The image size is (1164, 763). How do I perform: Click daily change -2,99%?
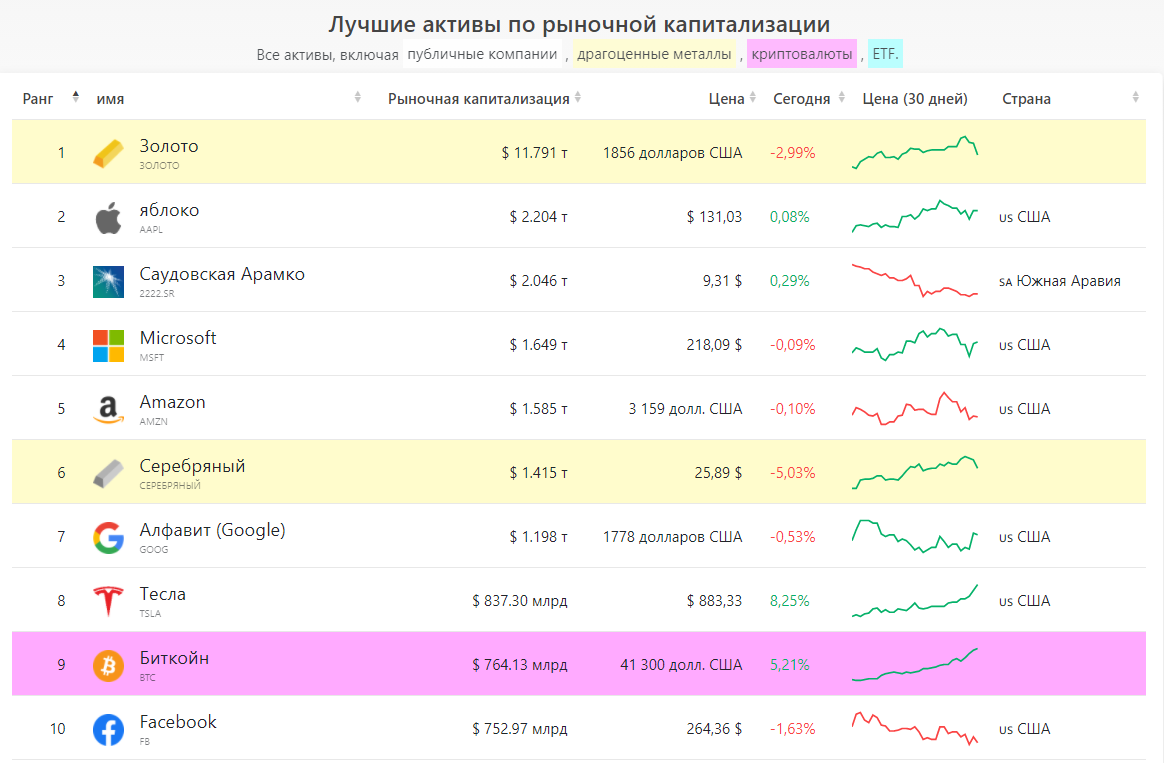point(793,153)
